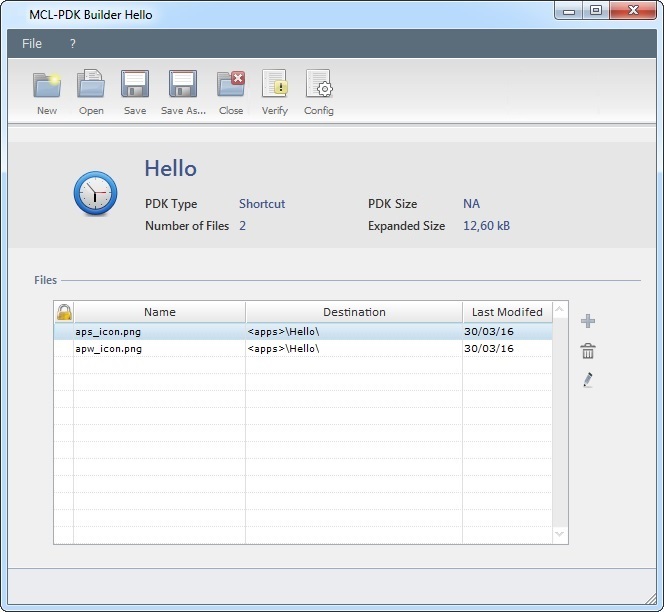Click the Save As toolbar icon
Image resolution: width=664 pixels, height=612 pixels.
tap(183, 85)
